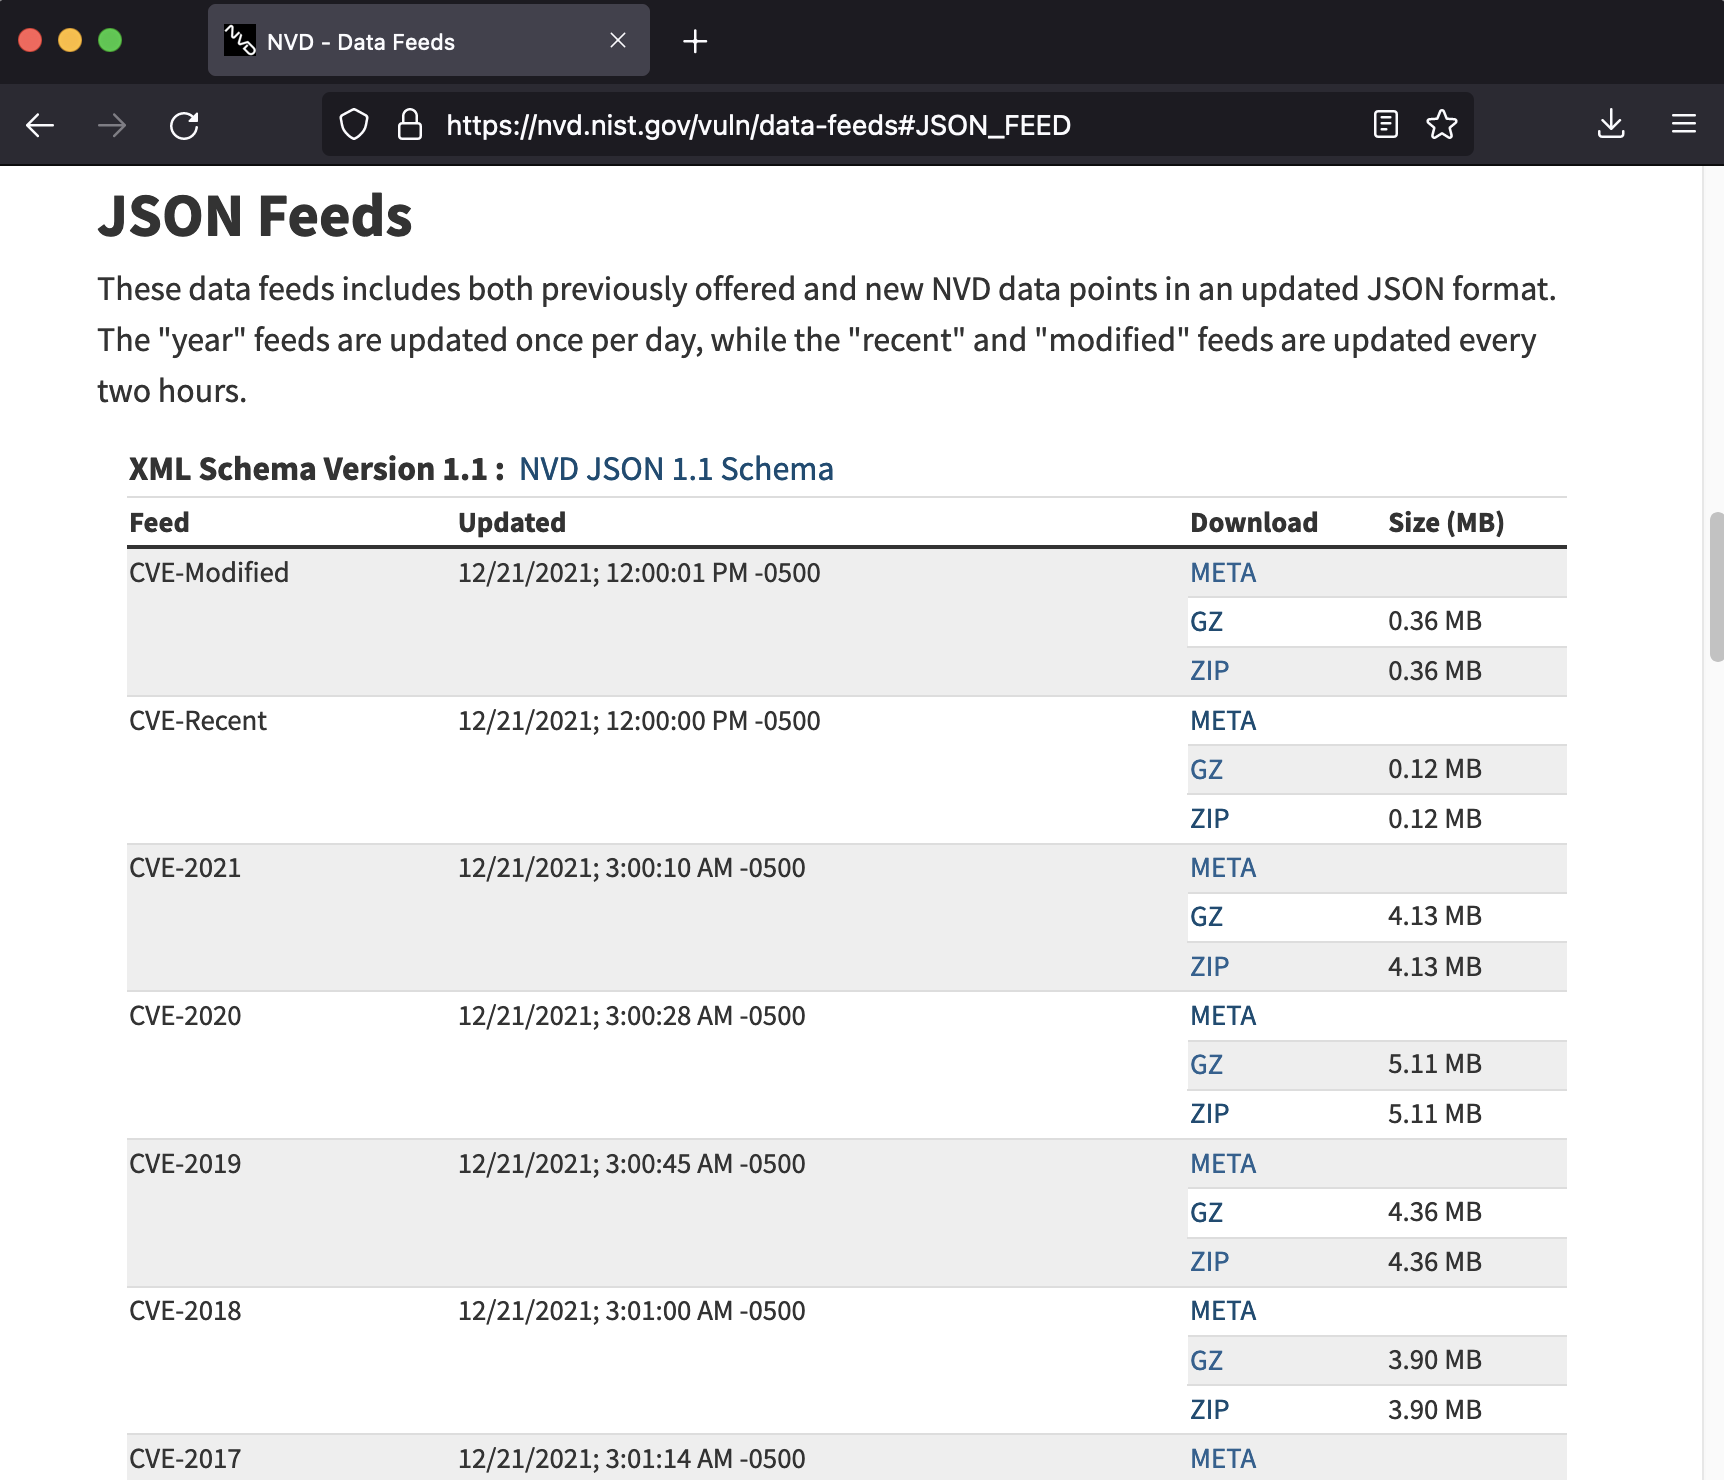This screenshot has height=1480, width=1724.
Task: Open a new browser tab
Action: [695, 41]
